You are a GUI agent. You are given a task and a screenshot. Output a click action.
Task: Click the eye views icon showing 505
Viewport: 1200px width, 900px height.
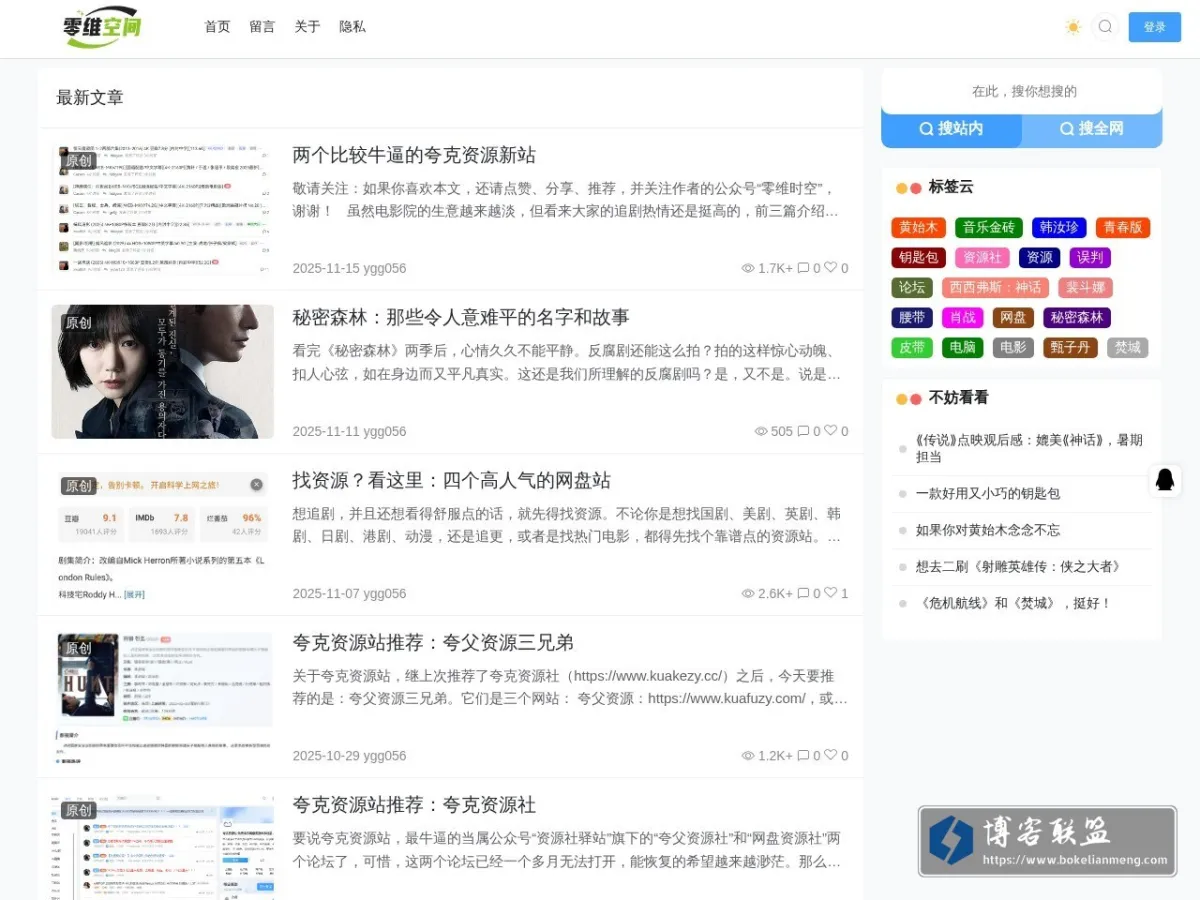point(761,431)
